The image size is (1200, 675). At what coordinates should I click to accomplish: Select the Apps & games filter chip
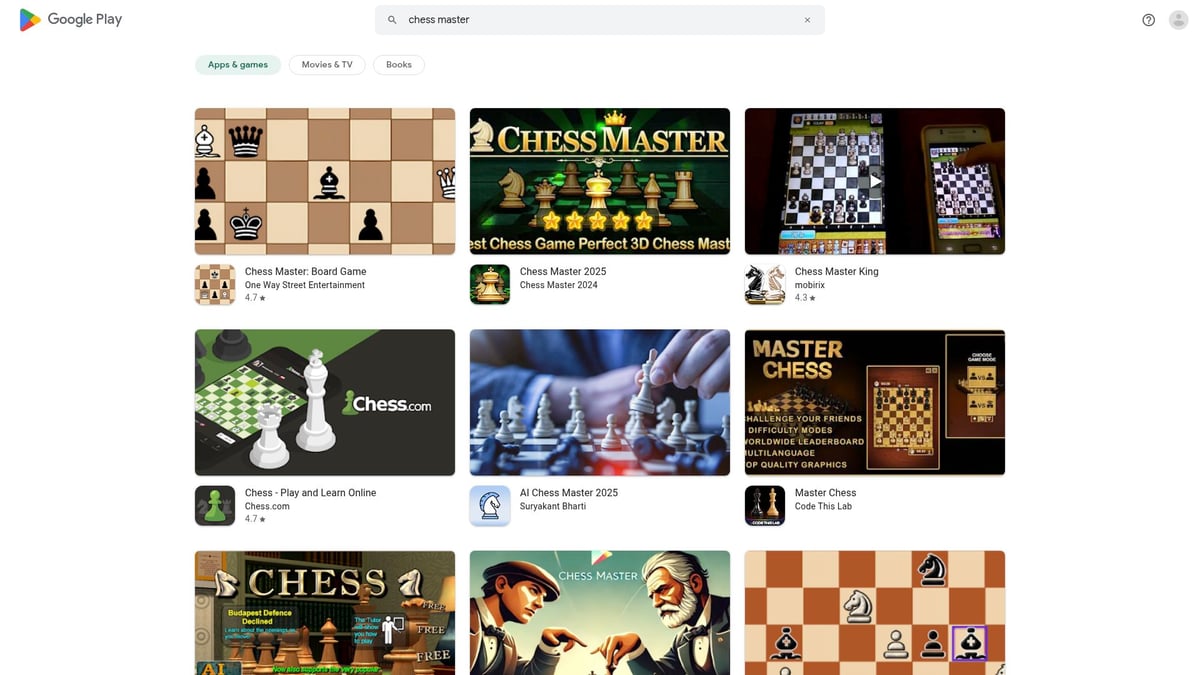(238, 64)
